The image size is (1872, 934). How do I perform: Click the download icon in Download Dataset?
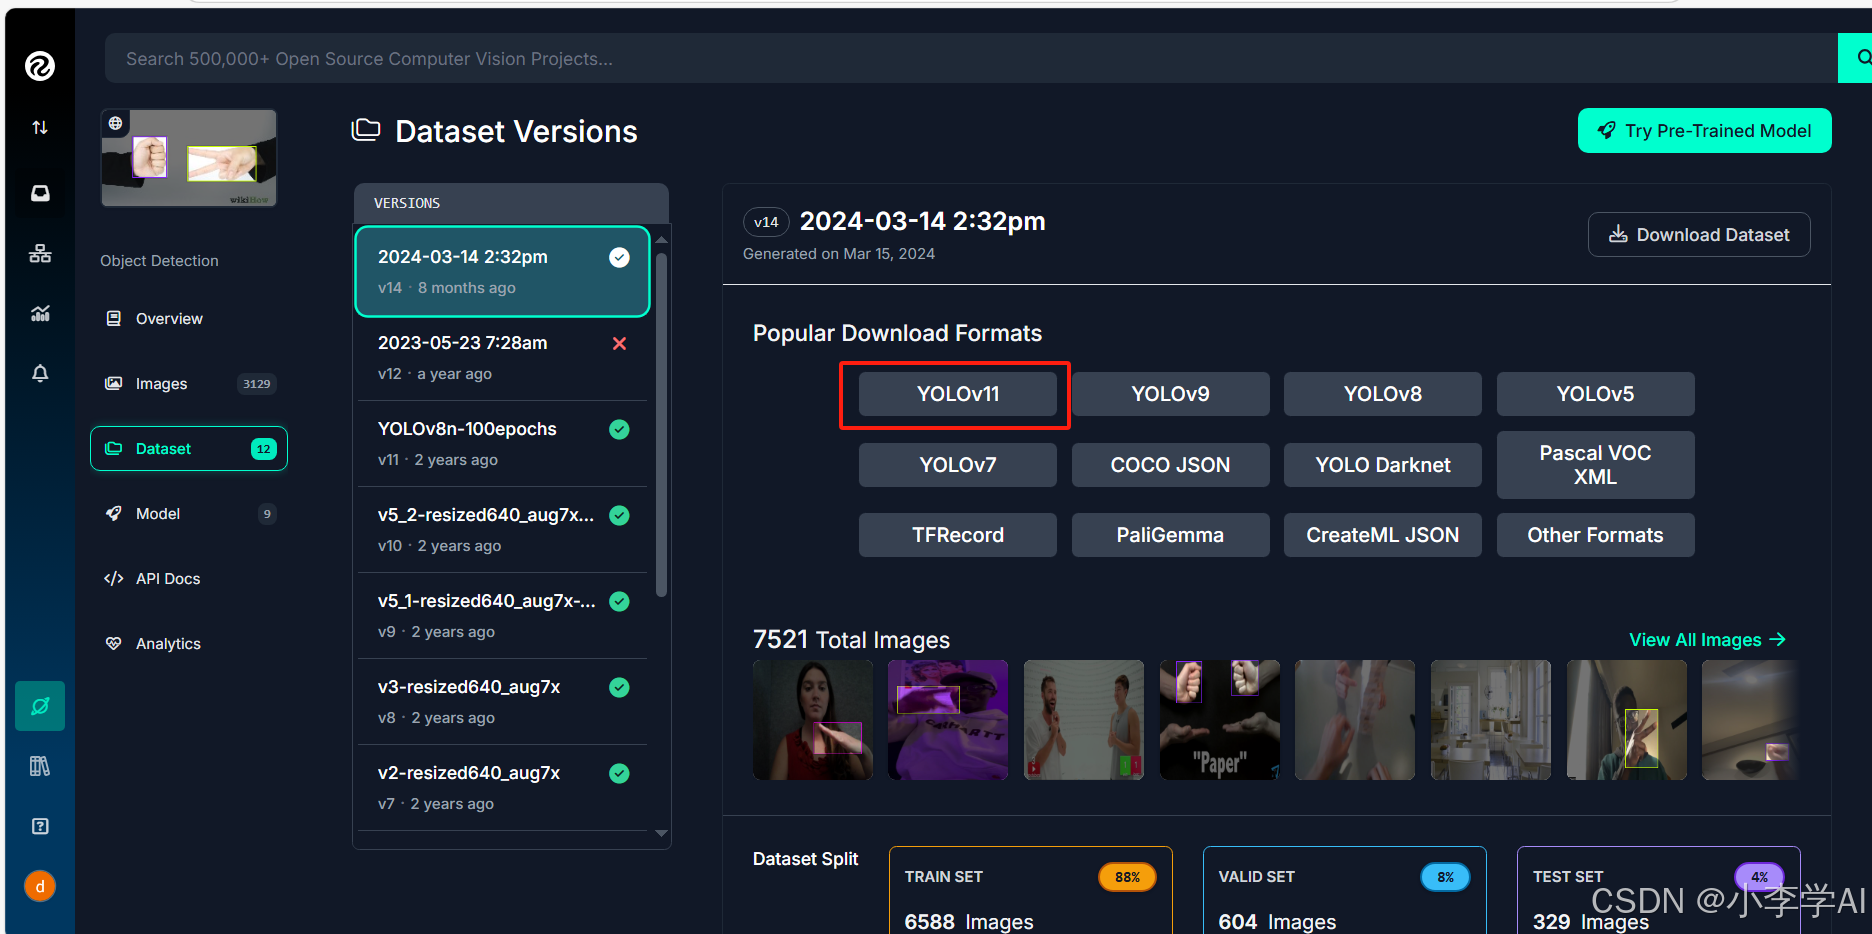1618,234
